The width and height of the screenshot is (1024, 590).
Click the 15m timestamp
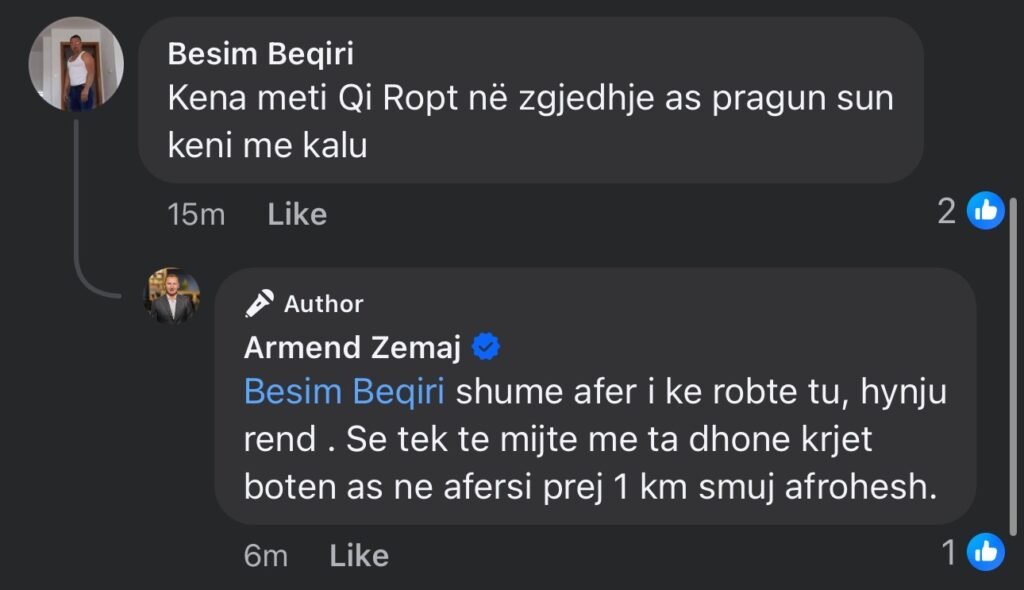pos(197,214)
